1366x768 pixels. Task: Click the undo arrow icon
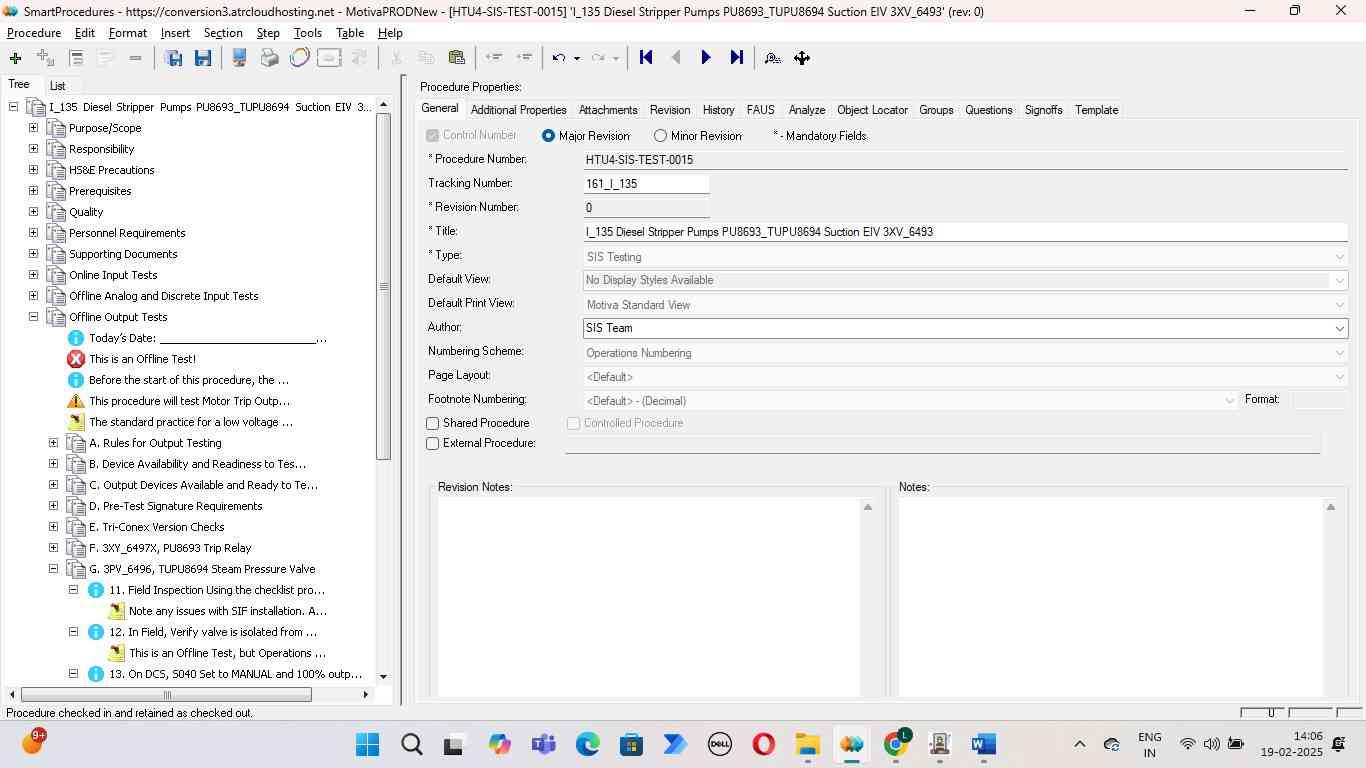[559, 58]
